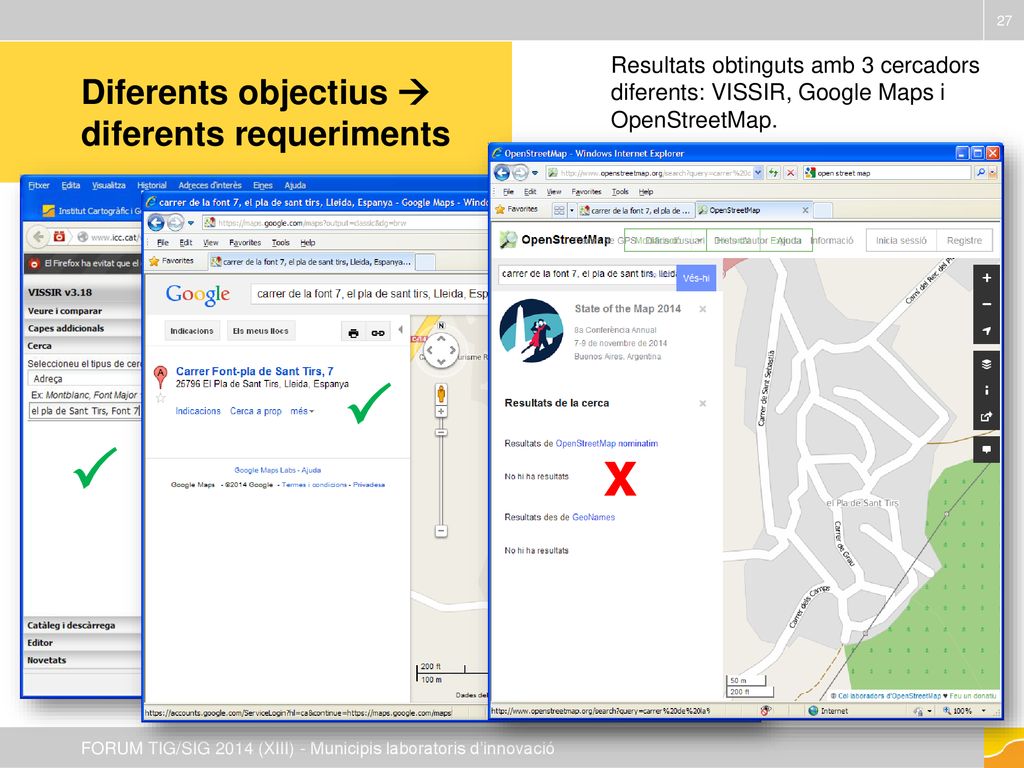Open Quick Tabs in OpenStreetMap window

click(x=559, y=210)
